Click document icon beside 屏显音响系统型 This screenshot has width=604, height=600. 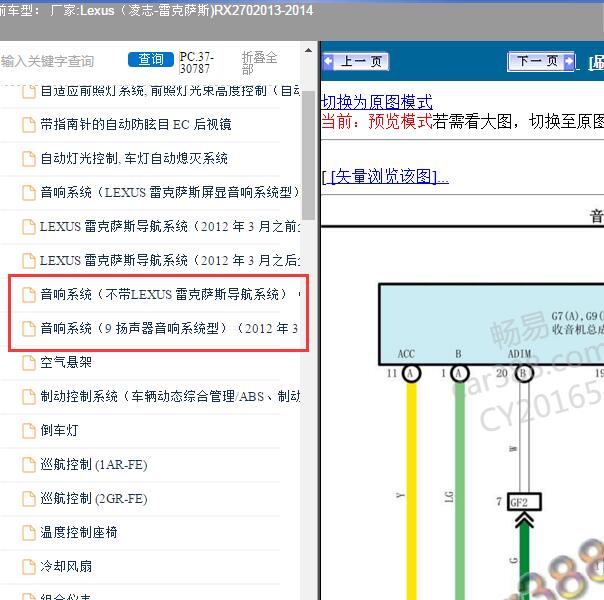(29, 193)
